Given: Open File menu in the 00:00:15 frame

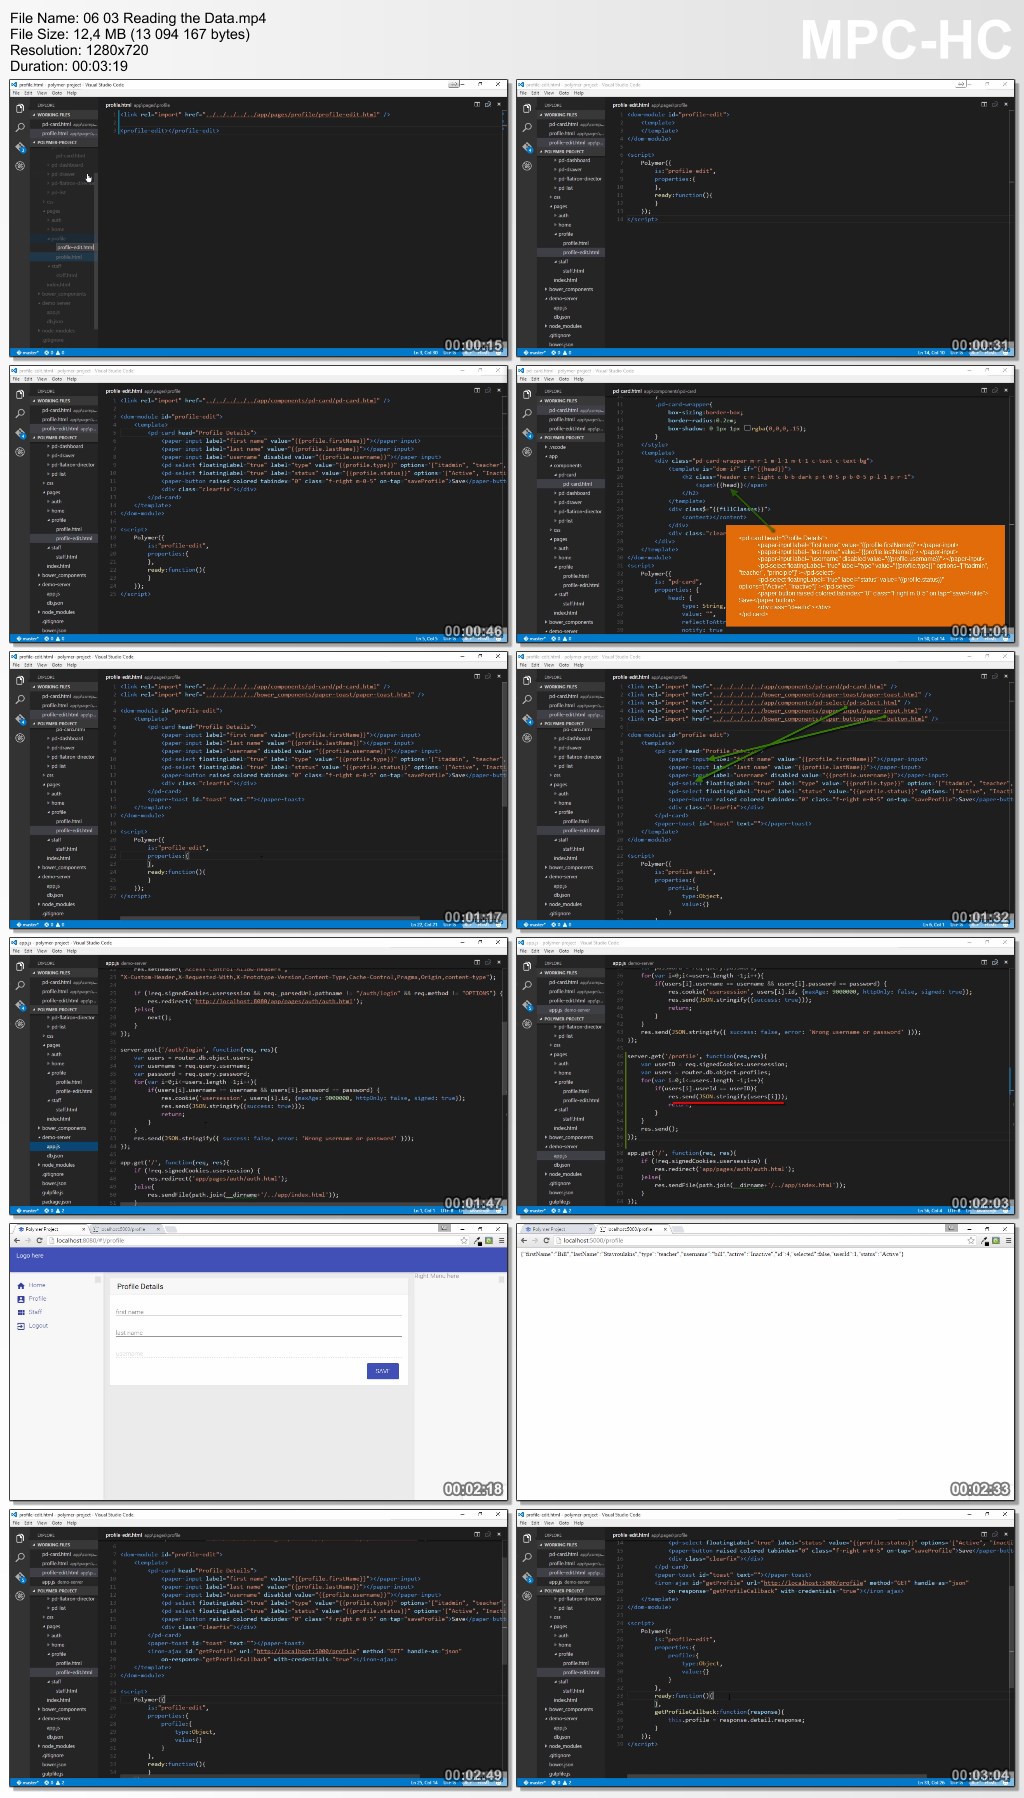Looking at the screenshot, I should (x=15, y=93).
